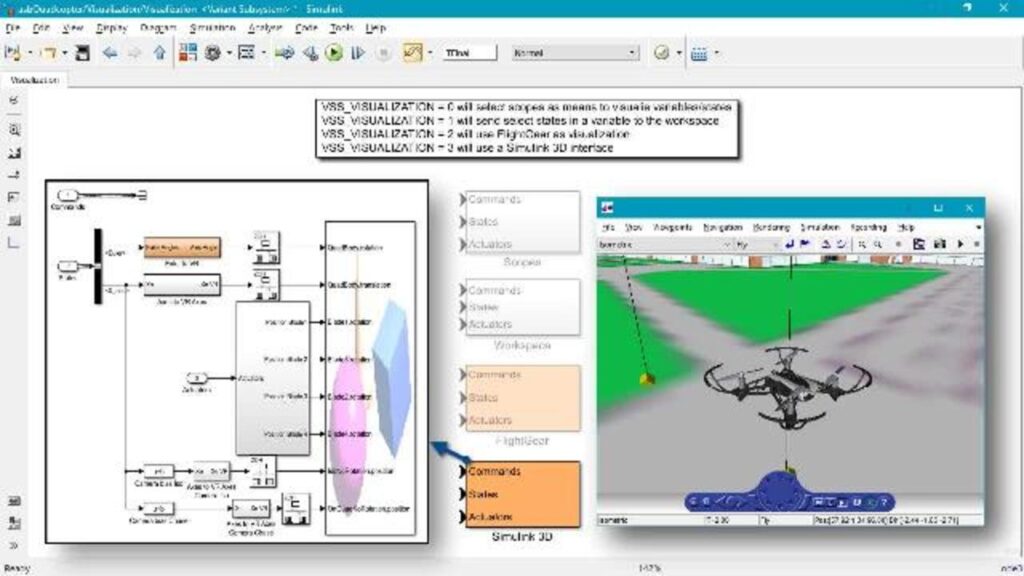Click the Back navigation arrow

109,53
